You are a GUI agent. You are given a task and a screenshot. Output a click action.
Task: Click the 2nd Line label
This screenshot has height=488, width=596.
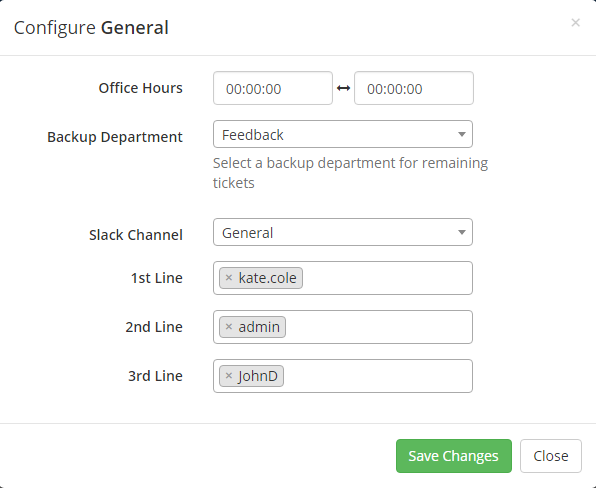154,327
